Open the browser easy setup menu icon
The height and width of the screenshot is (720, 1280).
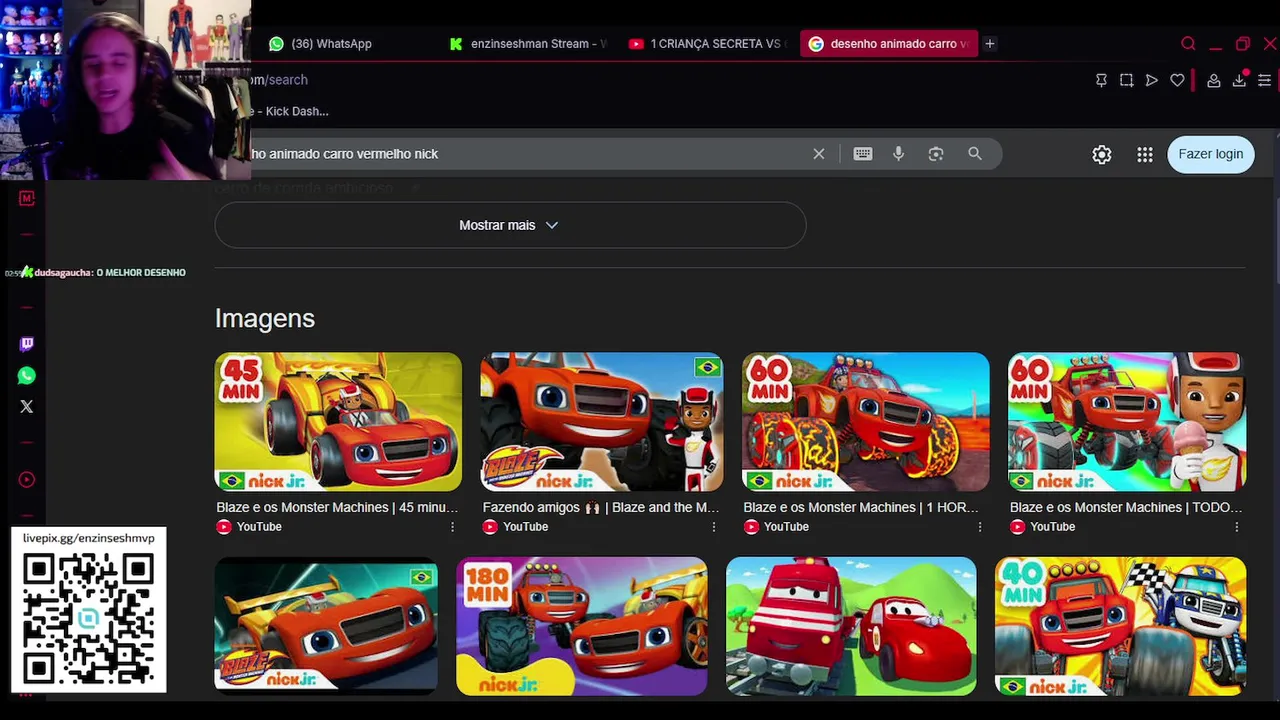pos(1265,80)
